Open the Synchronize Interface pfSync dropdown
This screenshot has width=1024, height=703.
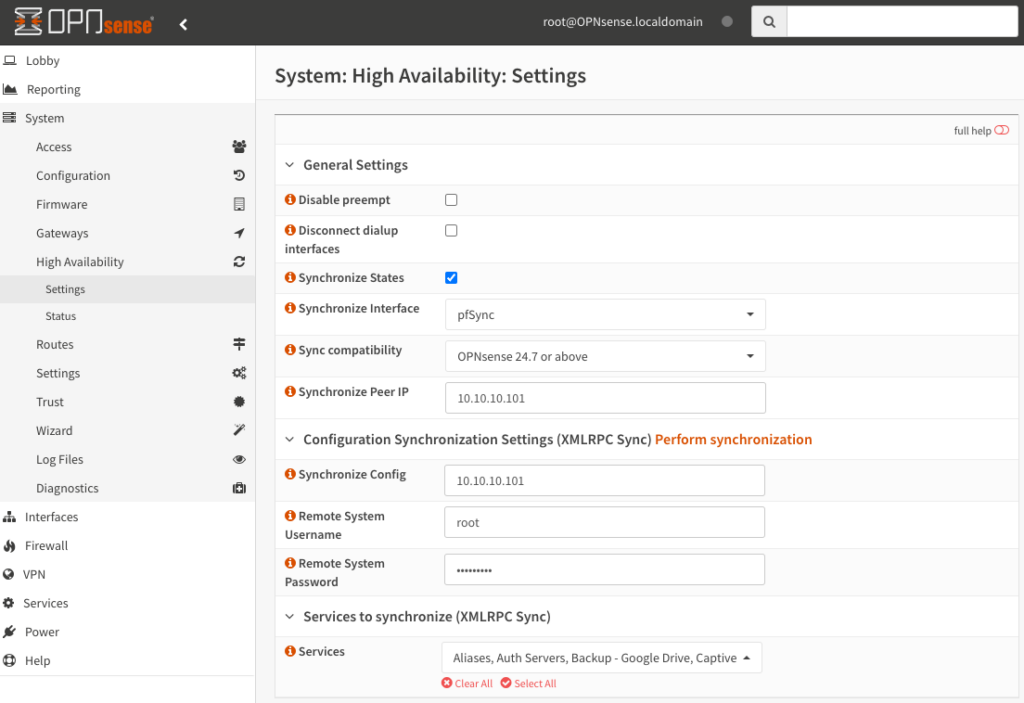coord(605,314)
